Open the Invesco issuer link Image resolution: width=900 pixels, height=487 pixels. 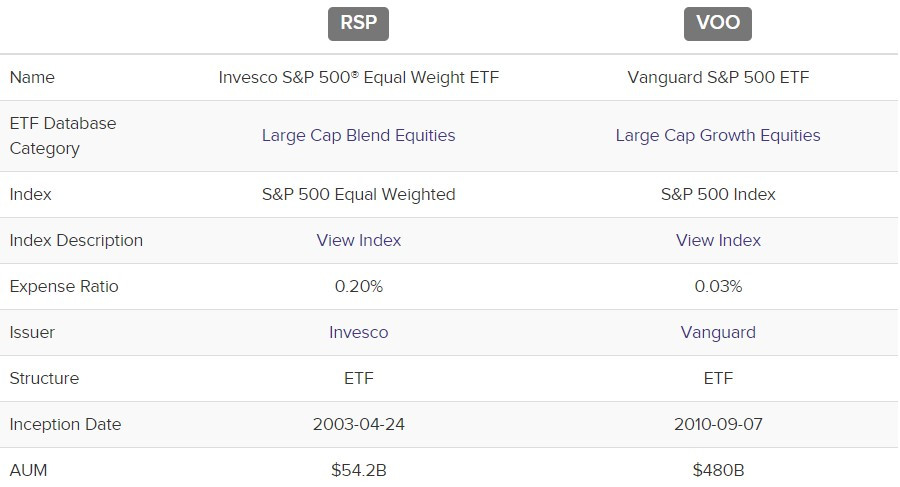point(358,332)
